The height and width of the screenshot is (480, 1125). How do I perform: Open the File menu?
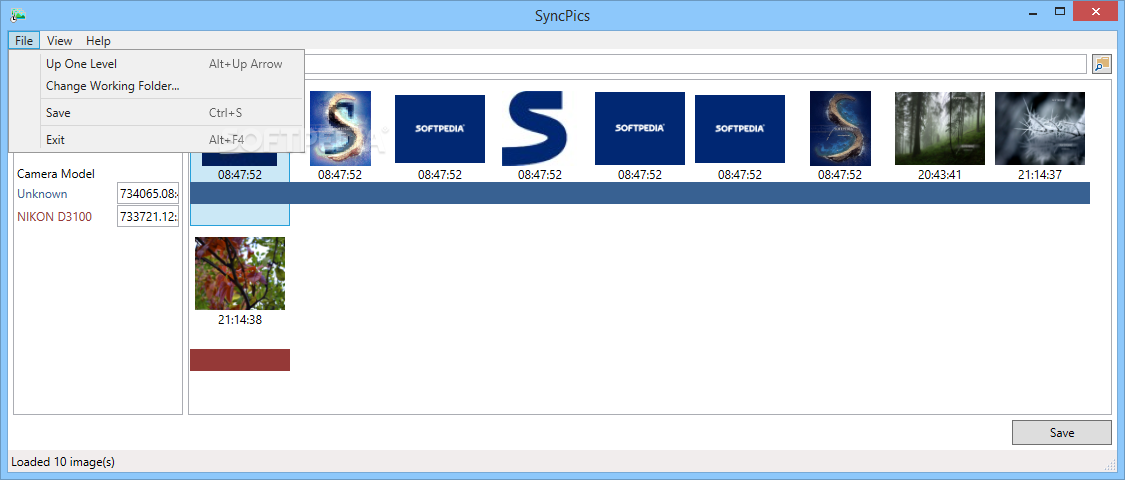(x=24, y=41)
